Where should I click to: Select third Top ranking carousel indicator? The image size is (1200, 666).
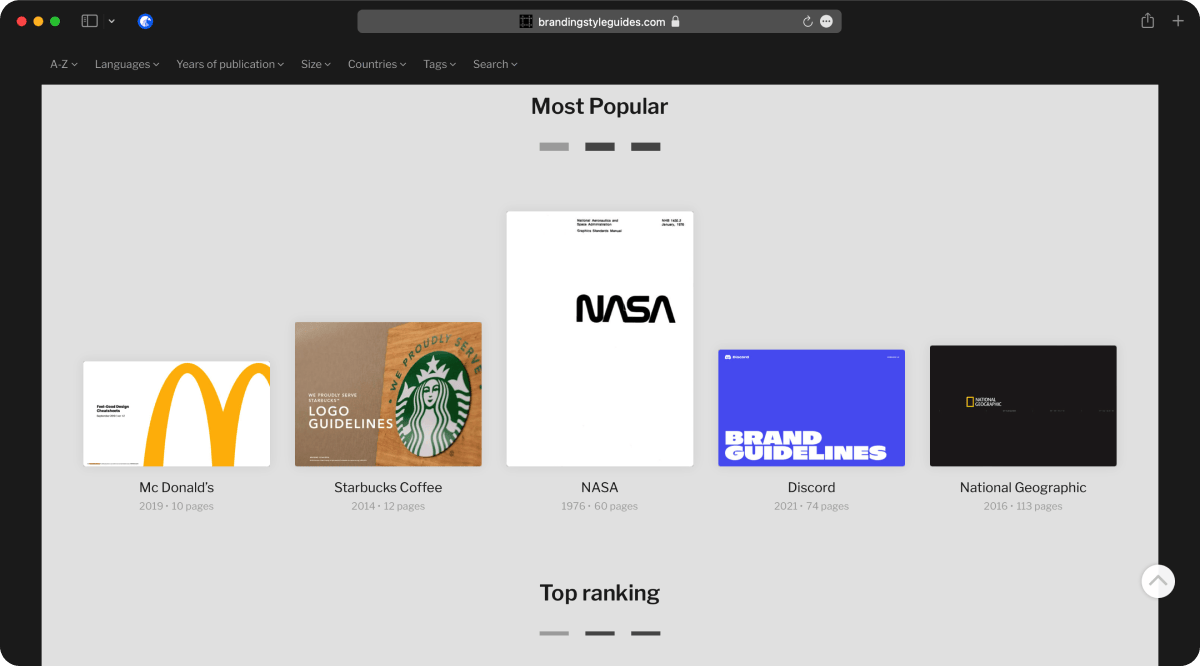point(646,633)
